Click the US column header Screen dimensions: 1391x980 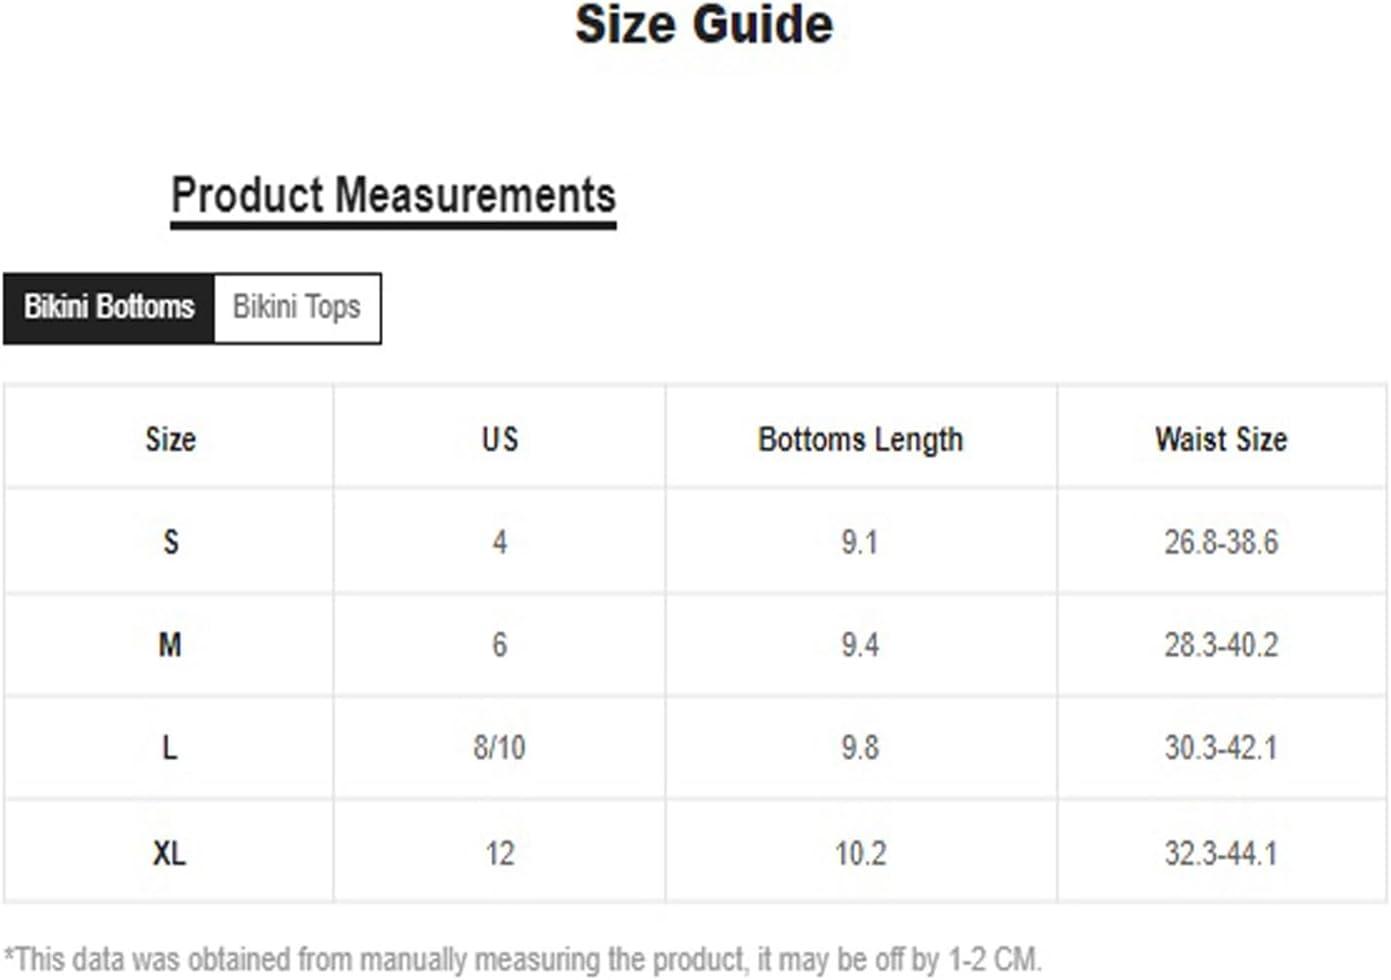(499, 439)
